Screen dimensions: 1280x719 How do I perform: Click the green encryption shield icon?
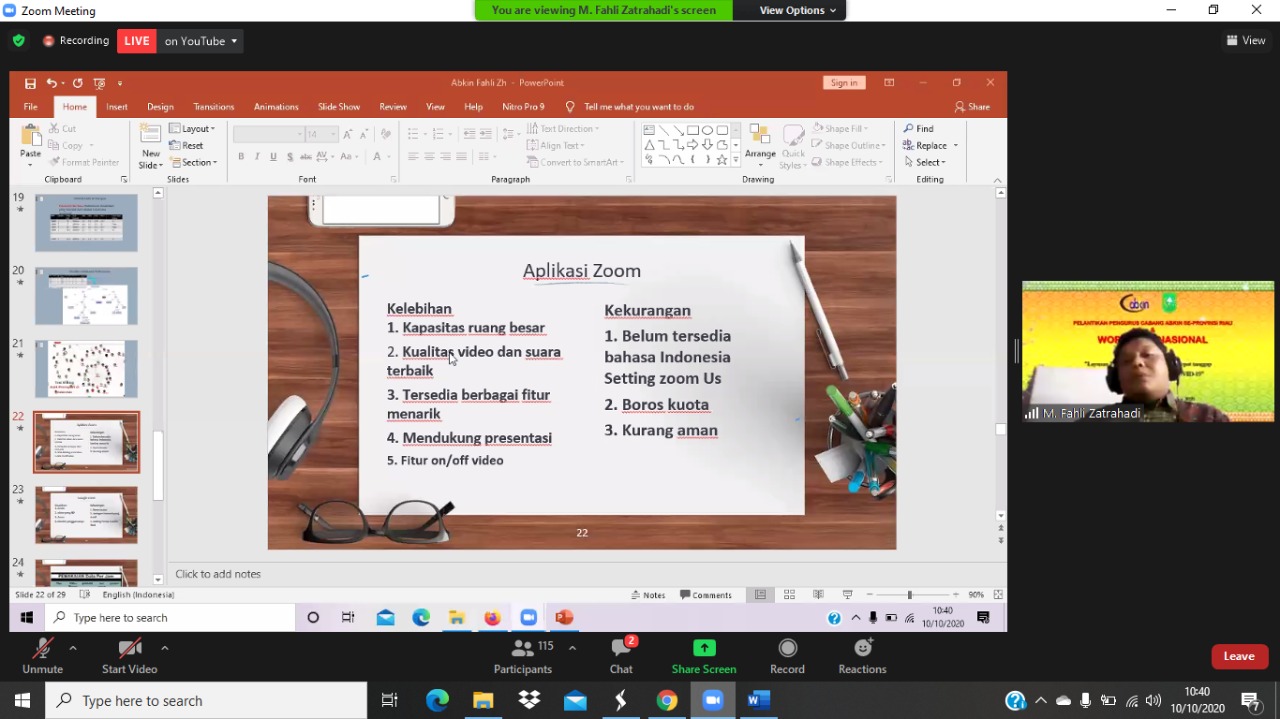point(18,41)
